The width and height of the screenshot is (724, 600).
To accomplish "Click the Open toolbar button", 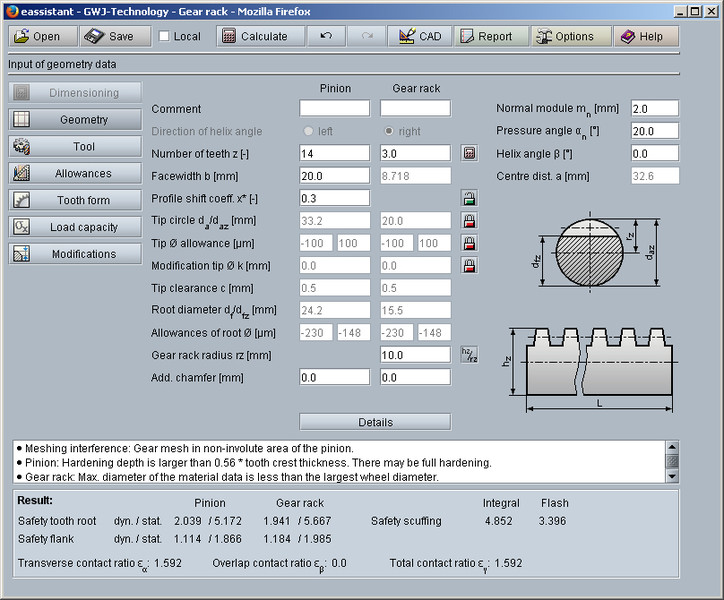I will pyautogui.click(x=41, y=36).
